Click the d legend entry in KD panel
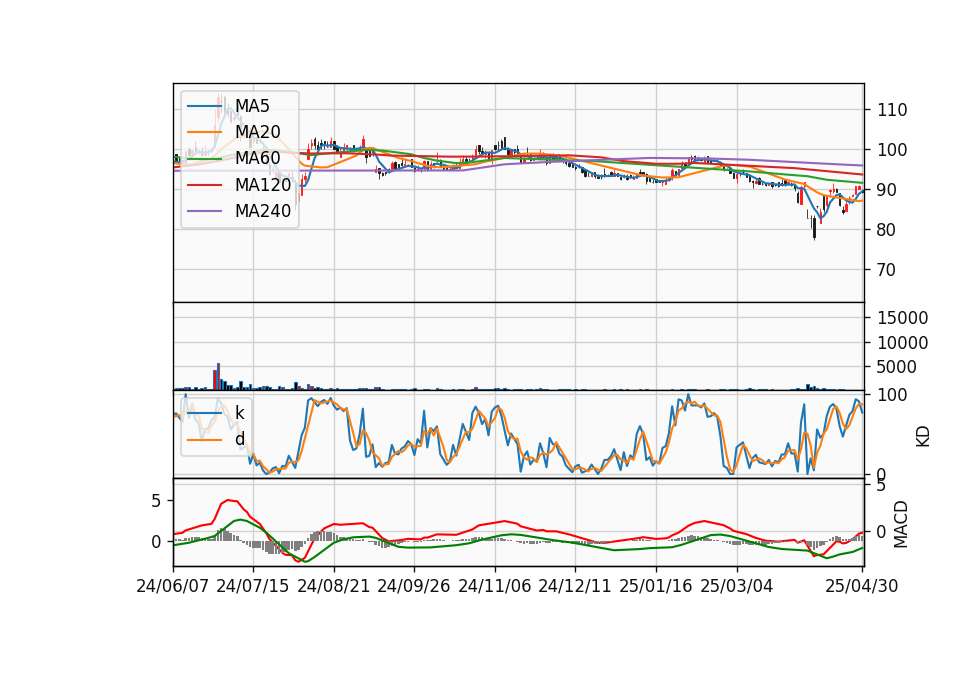The width and height of the screenshot is (960, 690). 239,439
